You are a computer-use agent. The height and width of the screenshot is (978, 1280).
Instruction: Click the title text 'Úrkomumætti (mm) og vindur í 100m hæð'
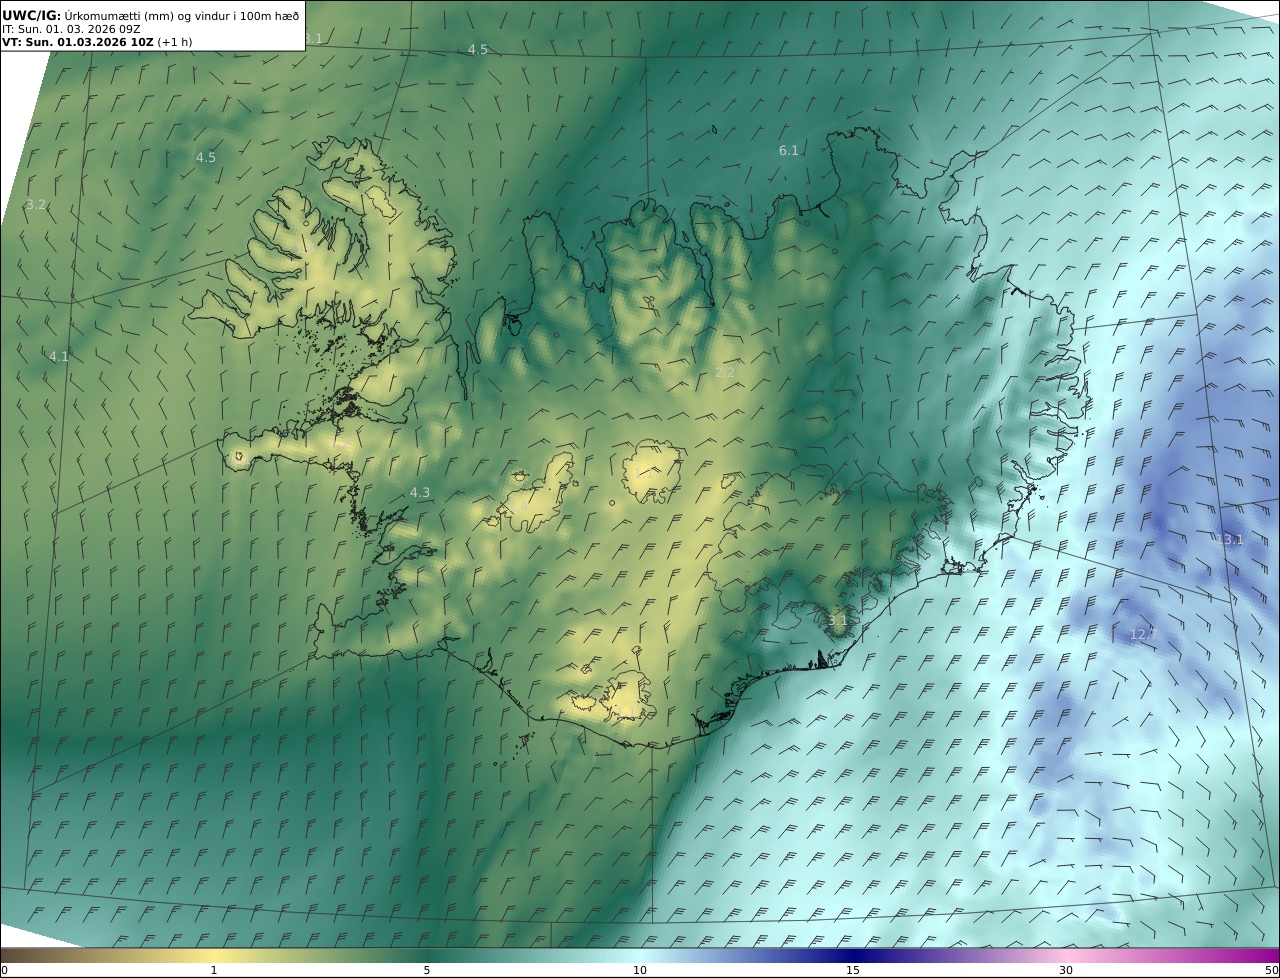182,15
